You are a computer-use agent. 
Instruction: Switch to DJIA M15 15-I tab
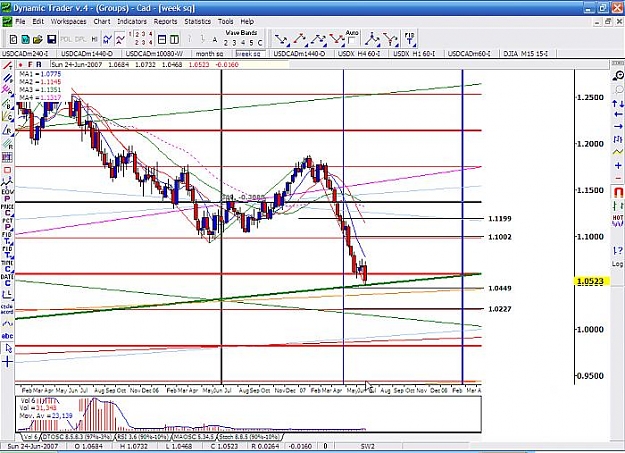[525, 53]
